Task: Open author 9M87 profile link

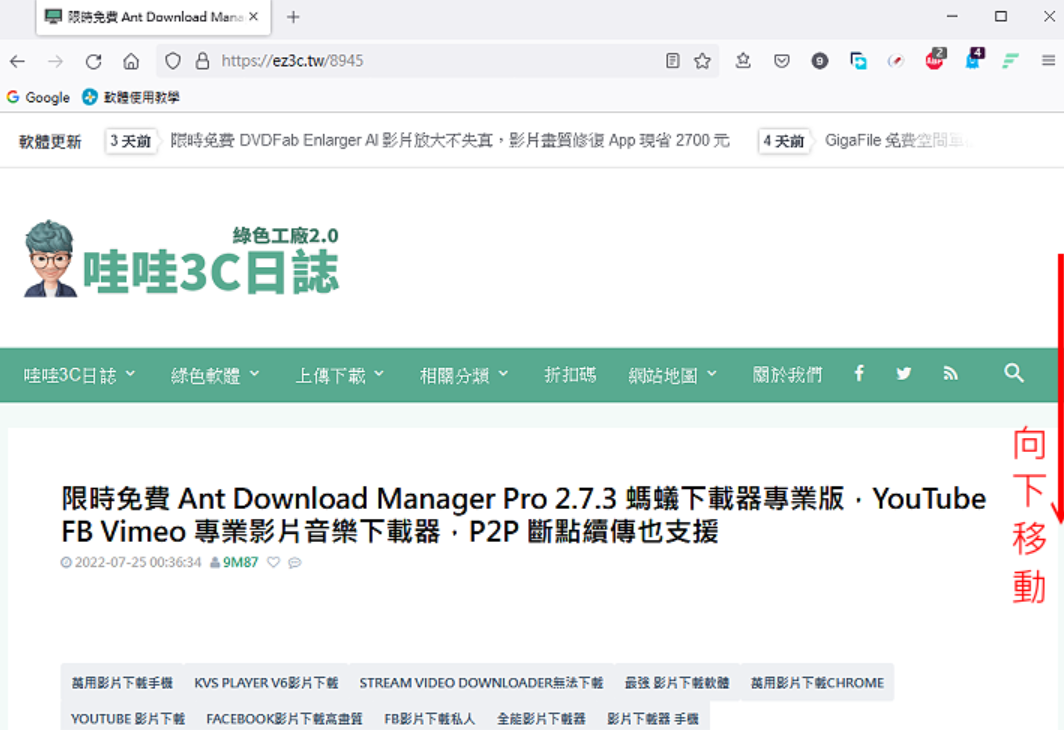Action: [240, 562]
